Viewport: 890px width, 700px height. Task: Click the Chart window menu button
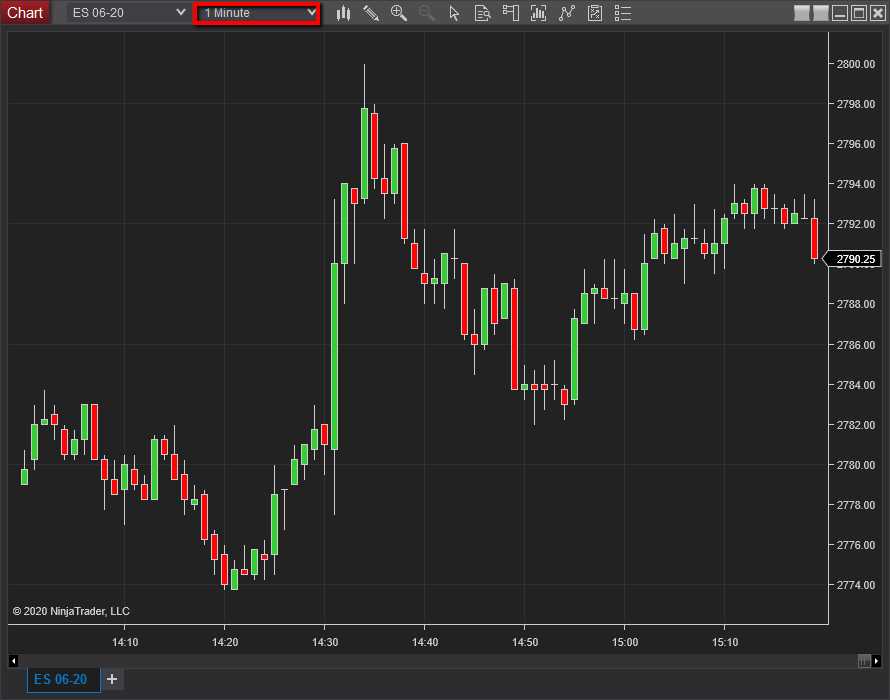pyautogui.click(x=25, y=12)
